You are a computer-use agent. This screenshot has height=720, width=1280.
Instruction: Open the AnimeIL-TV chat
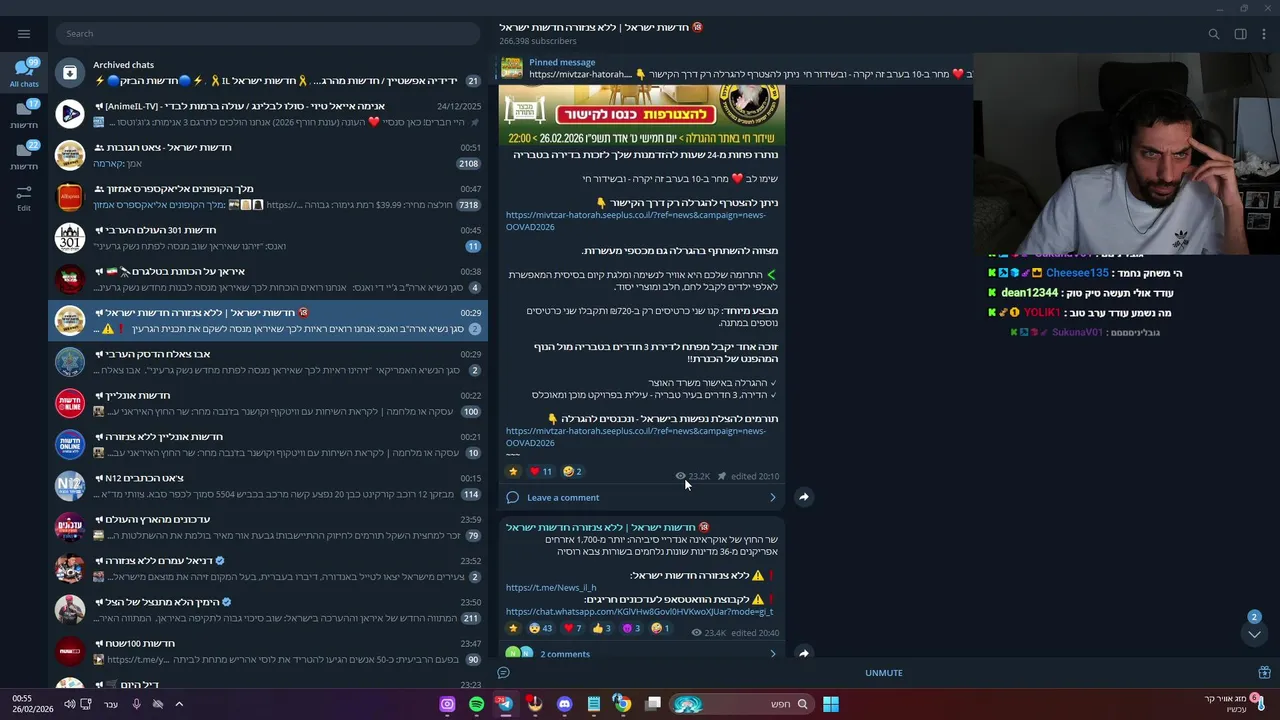pyautogui.click(x=268, y=114)
